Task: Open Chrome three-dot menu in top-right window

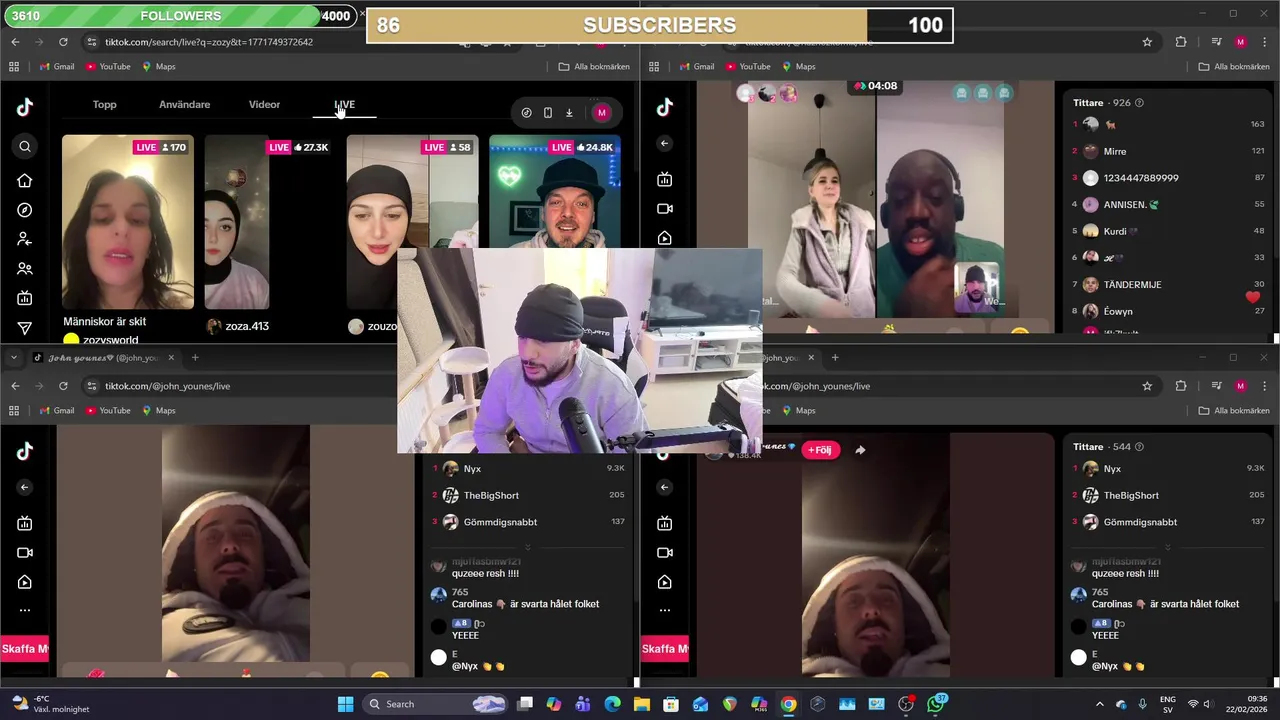Action: 1263,42
